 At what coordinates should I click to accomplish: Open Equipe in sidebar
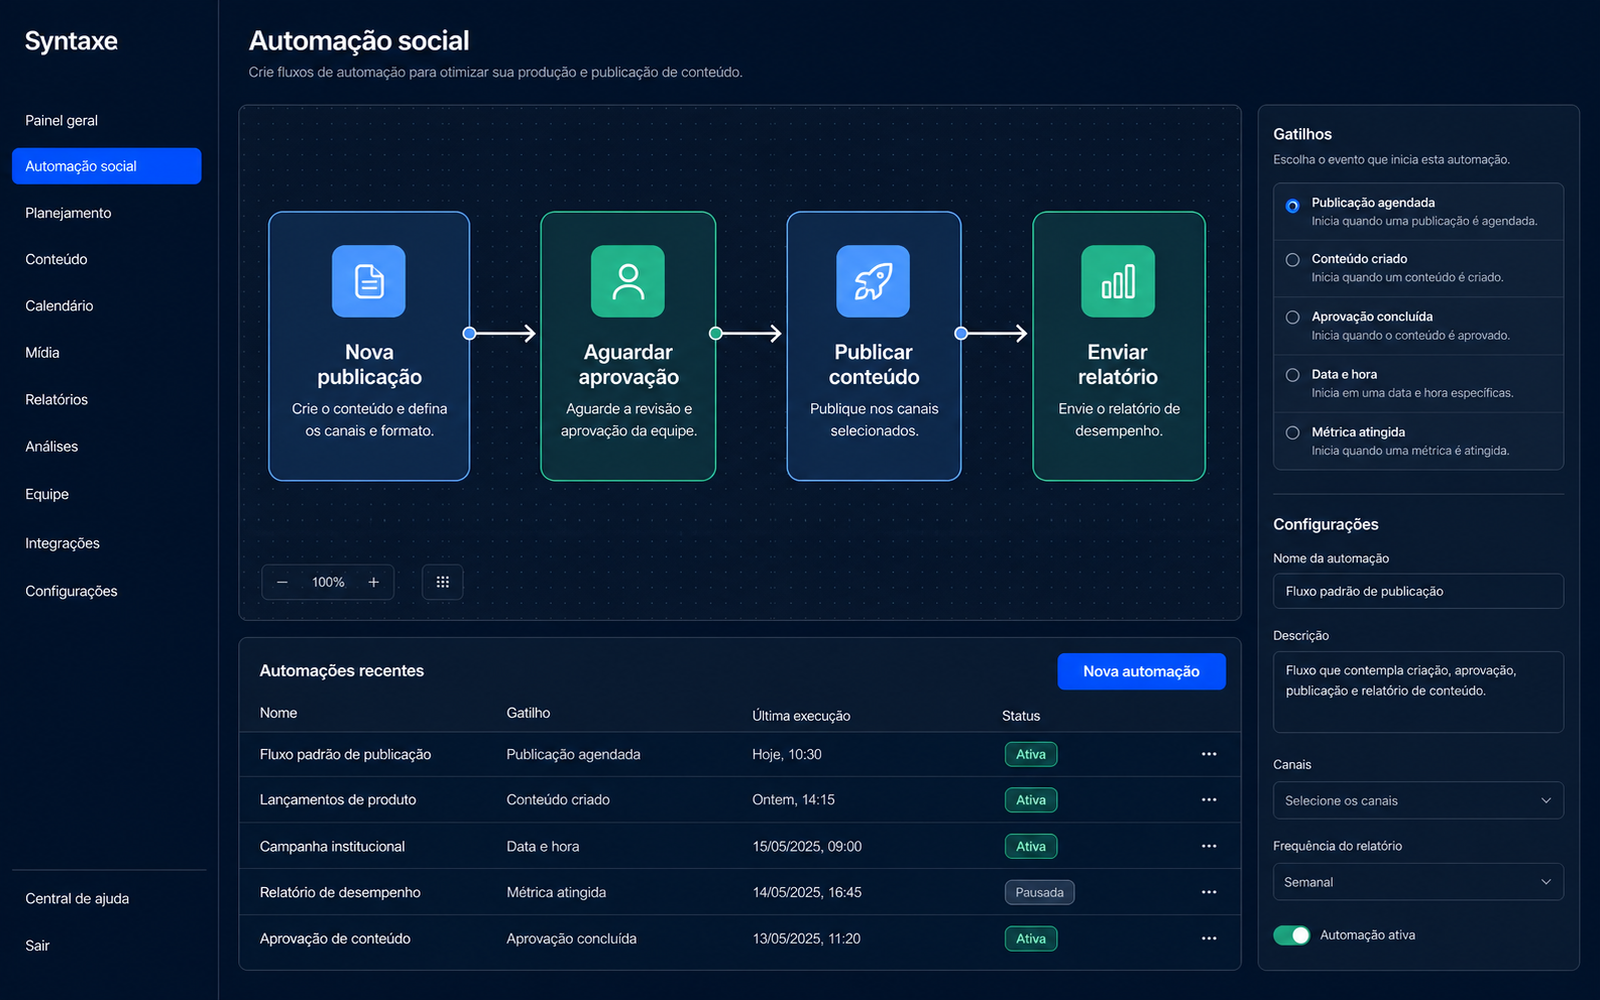(x=47, y=494)
